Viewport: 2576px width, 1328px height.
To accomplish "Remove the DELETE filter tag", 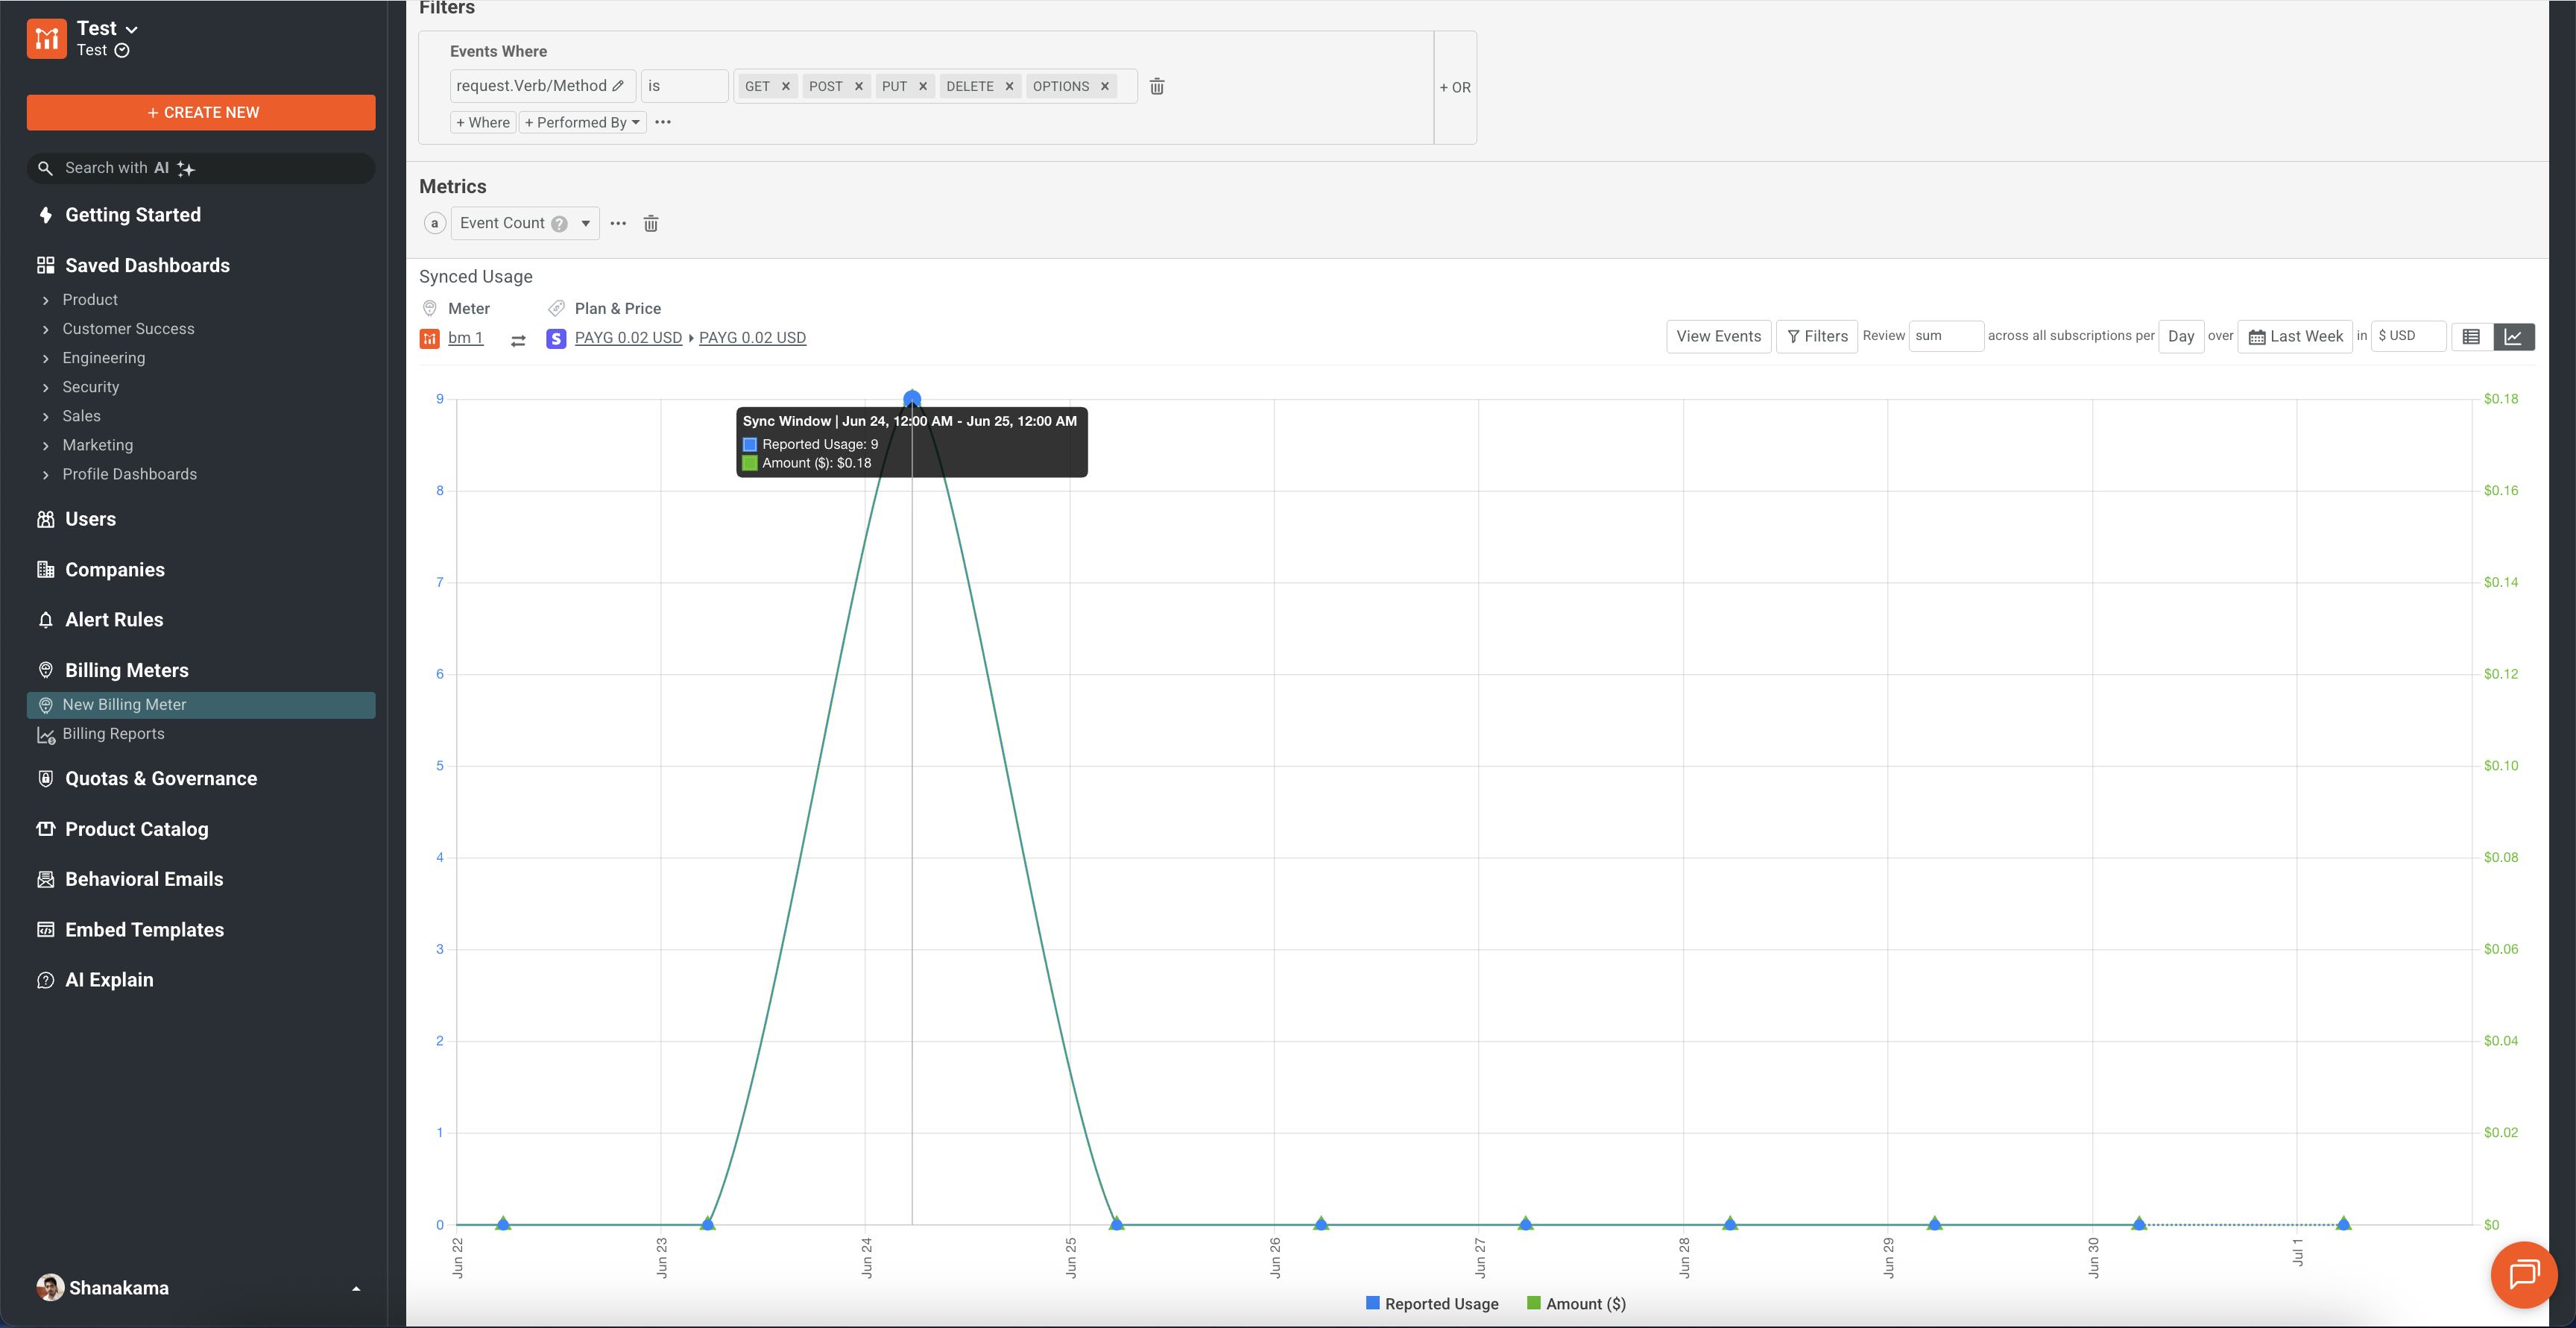I will [1009, 87].
